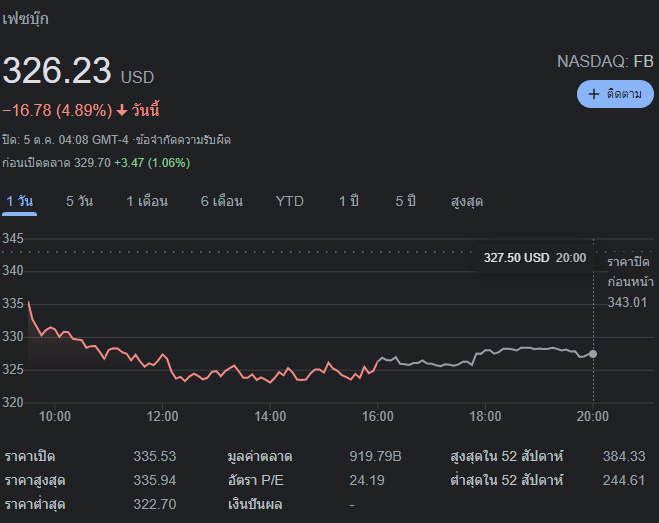Click the USD currency label beside the price
Viewport: 659px width, 523px height.
(x=137, y=77)
